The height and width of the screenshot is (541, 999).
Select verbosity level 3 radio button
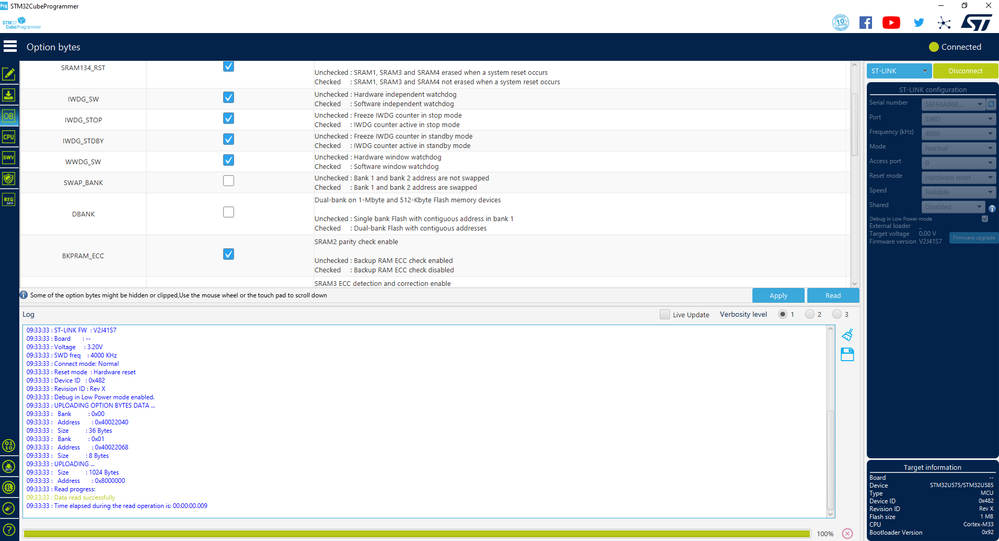tap(837, 314)
